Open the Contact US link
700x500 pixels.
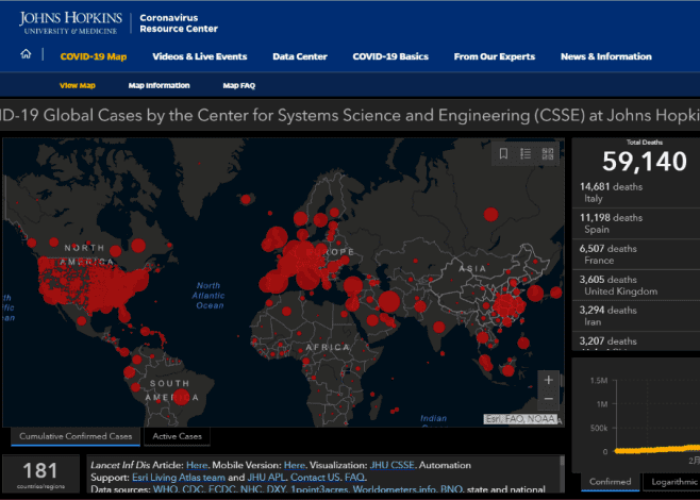click(315, 478)
